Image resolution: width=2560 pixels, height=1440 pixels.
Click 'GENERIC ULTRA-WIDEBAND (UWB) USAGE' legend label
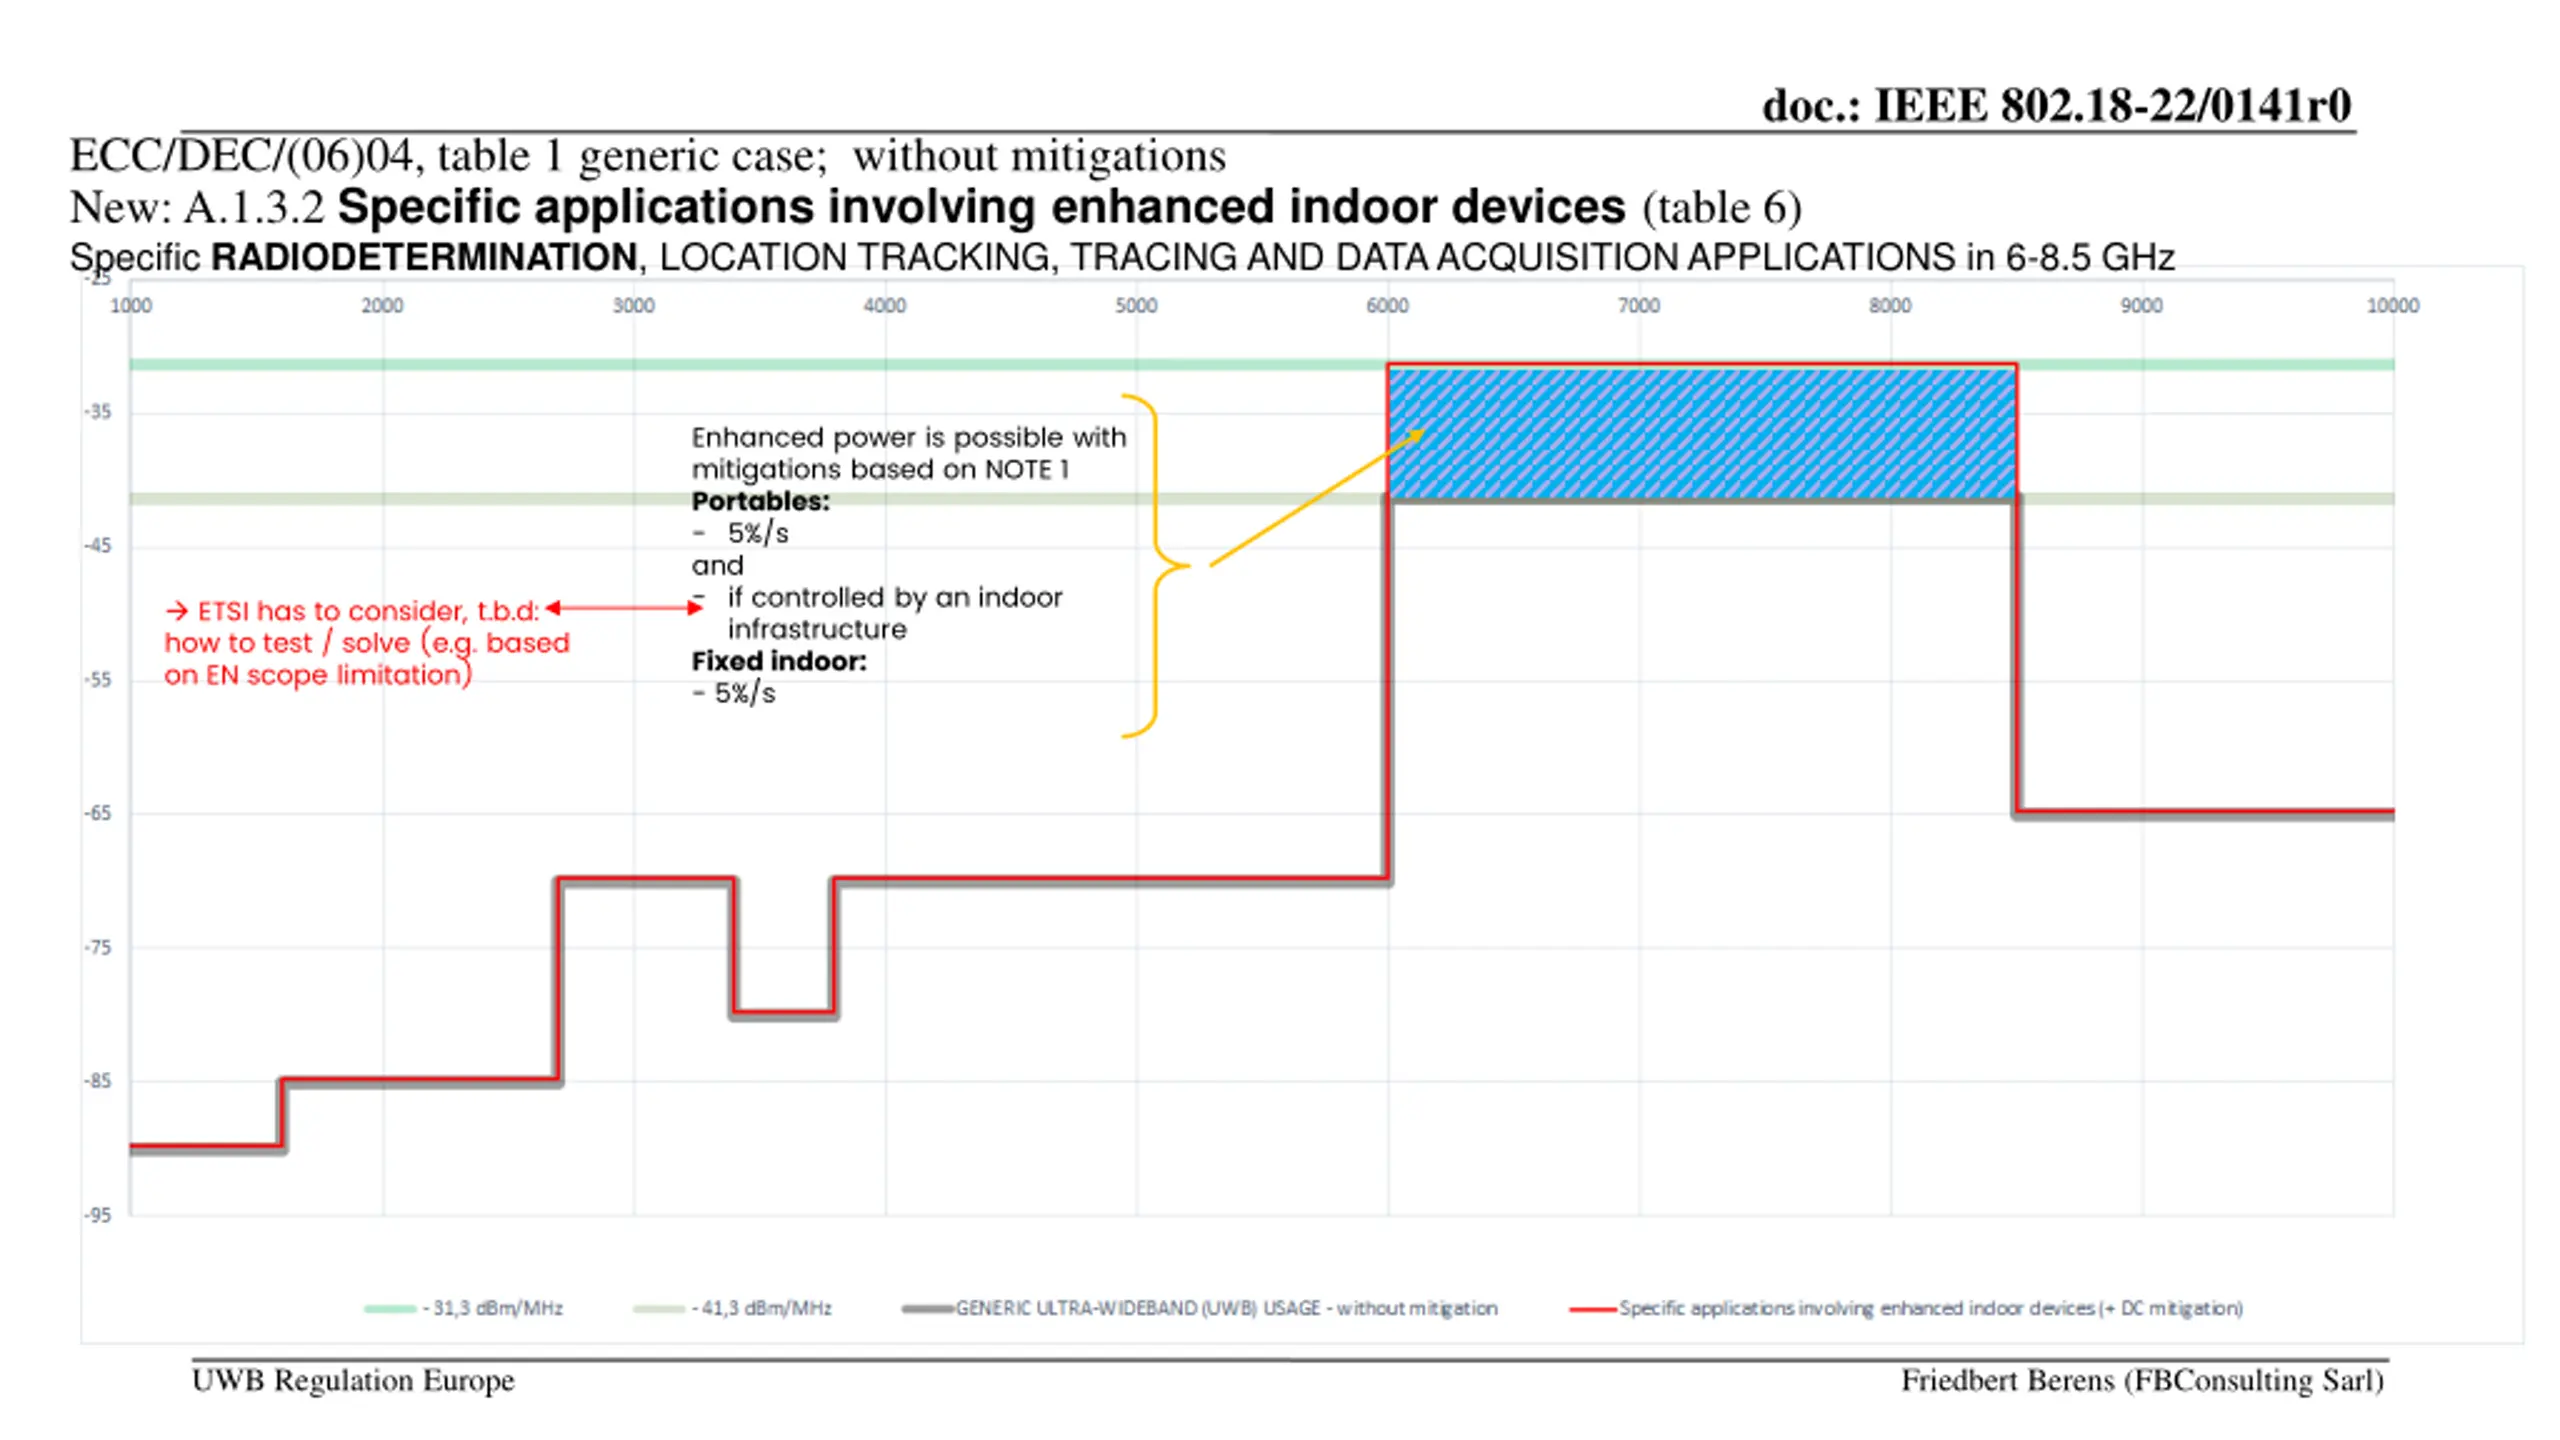pos(1226,1308)
